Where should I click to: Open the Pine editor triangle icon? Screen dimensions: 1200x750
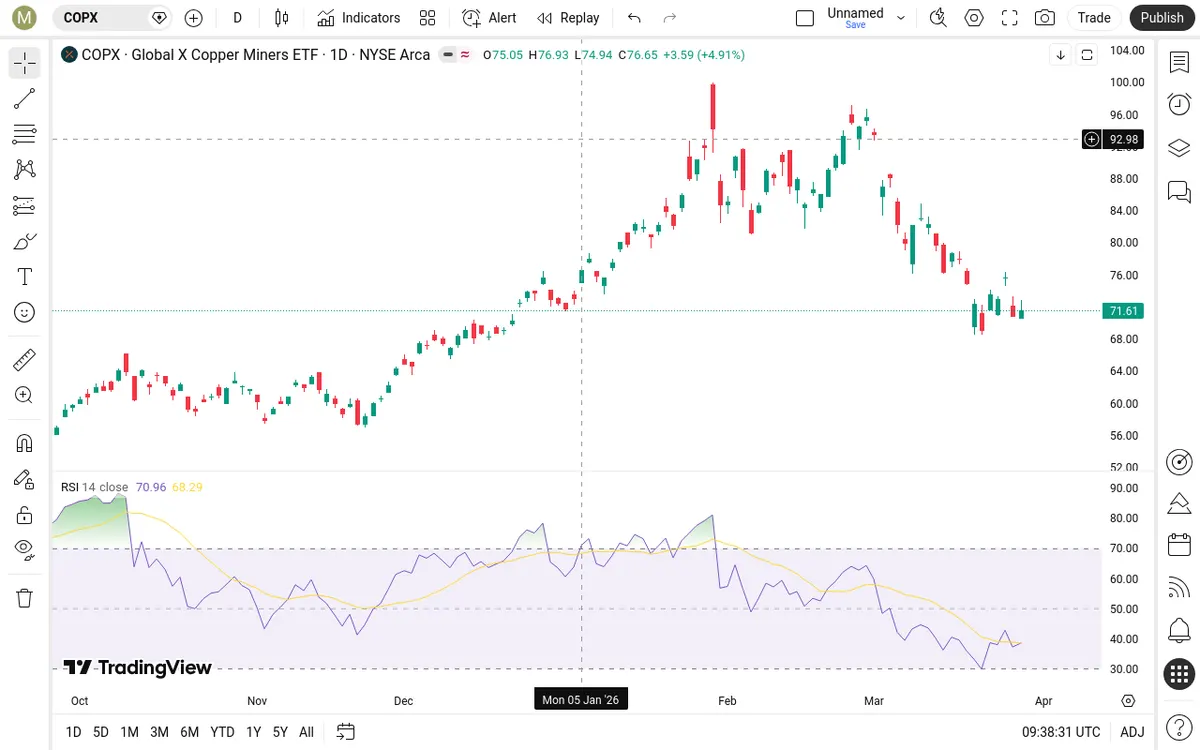(x=1179, y=503)
